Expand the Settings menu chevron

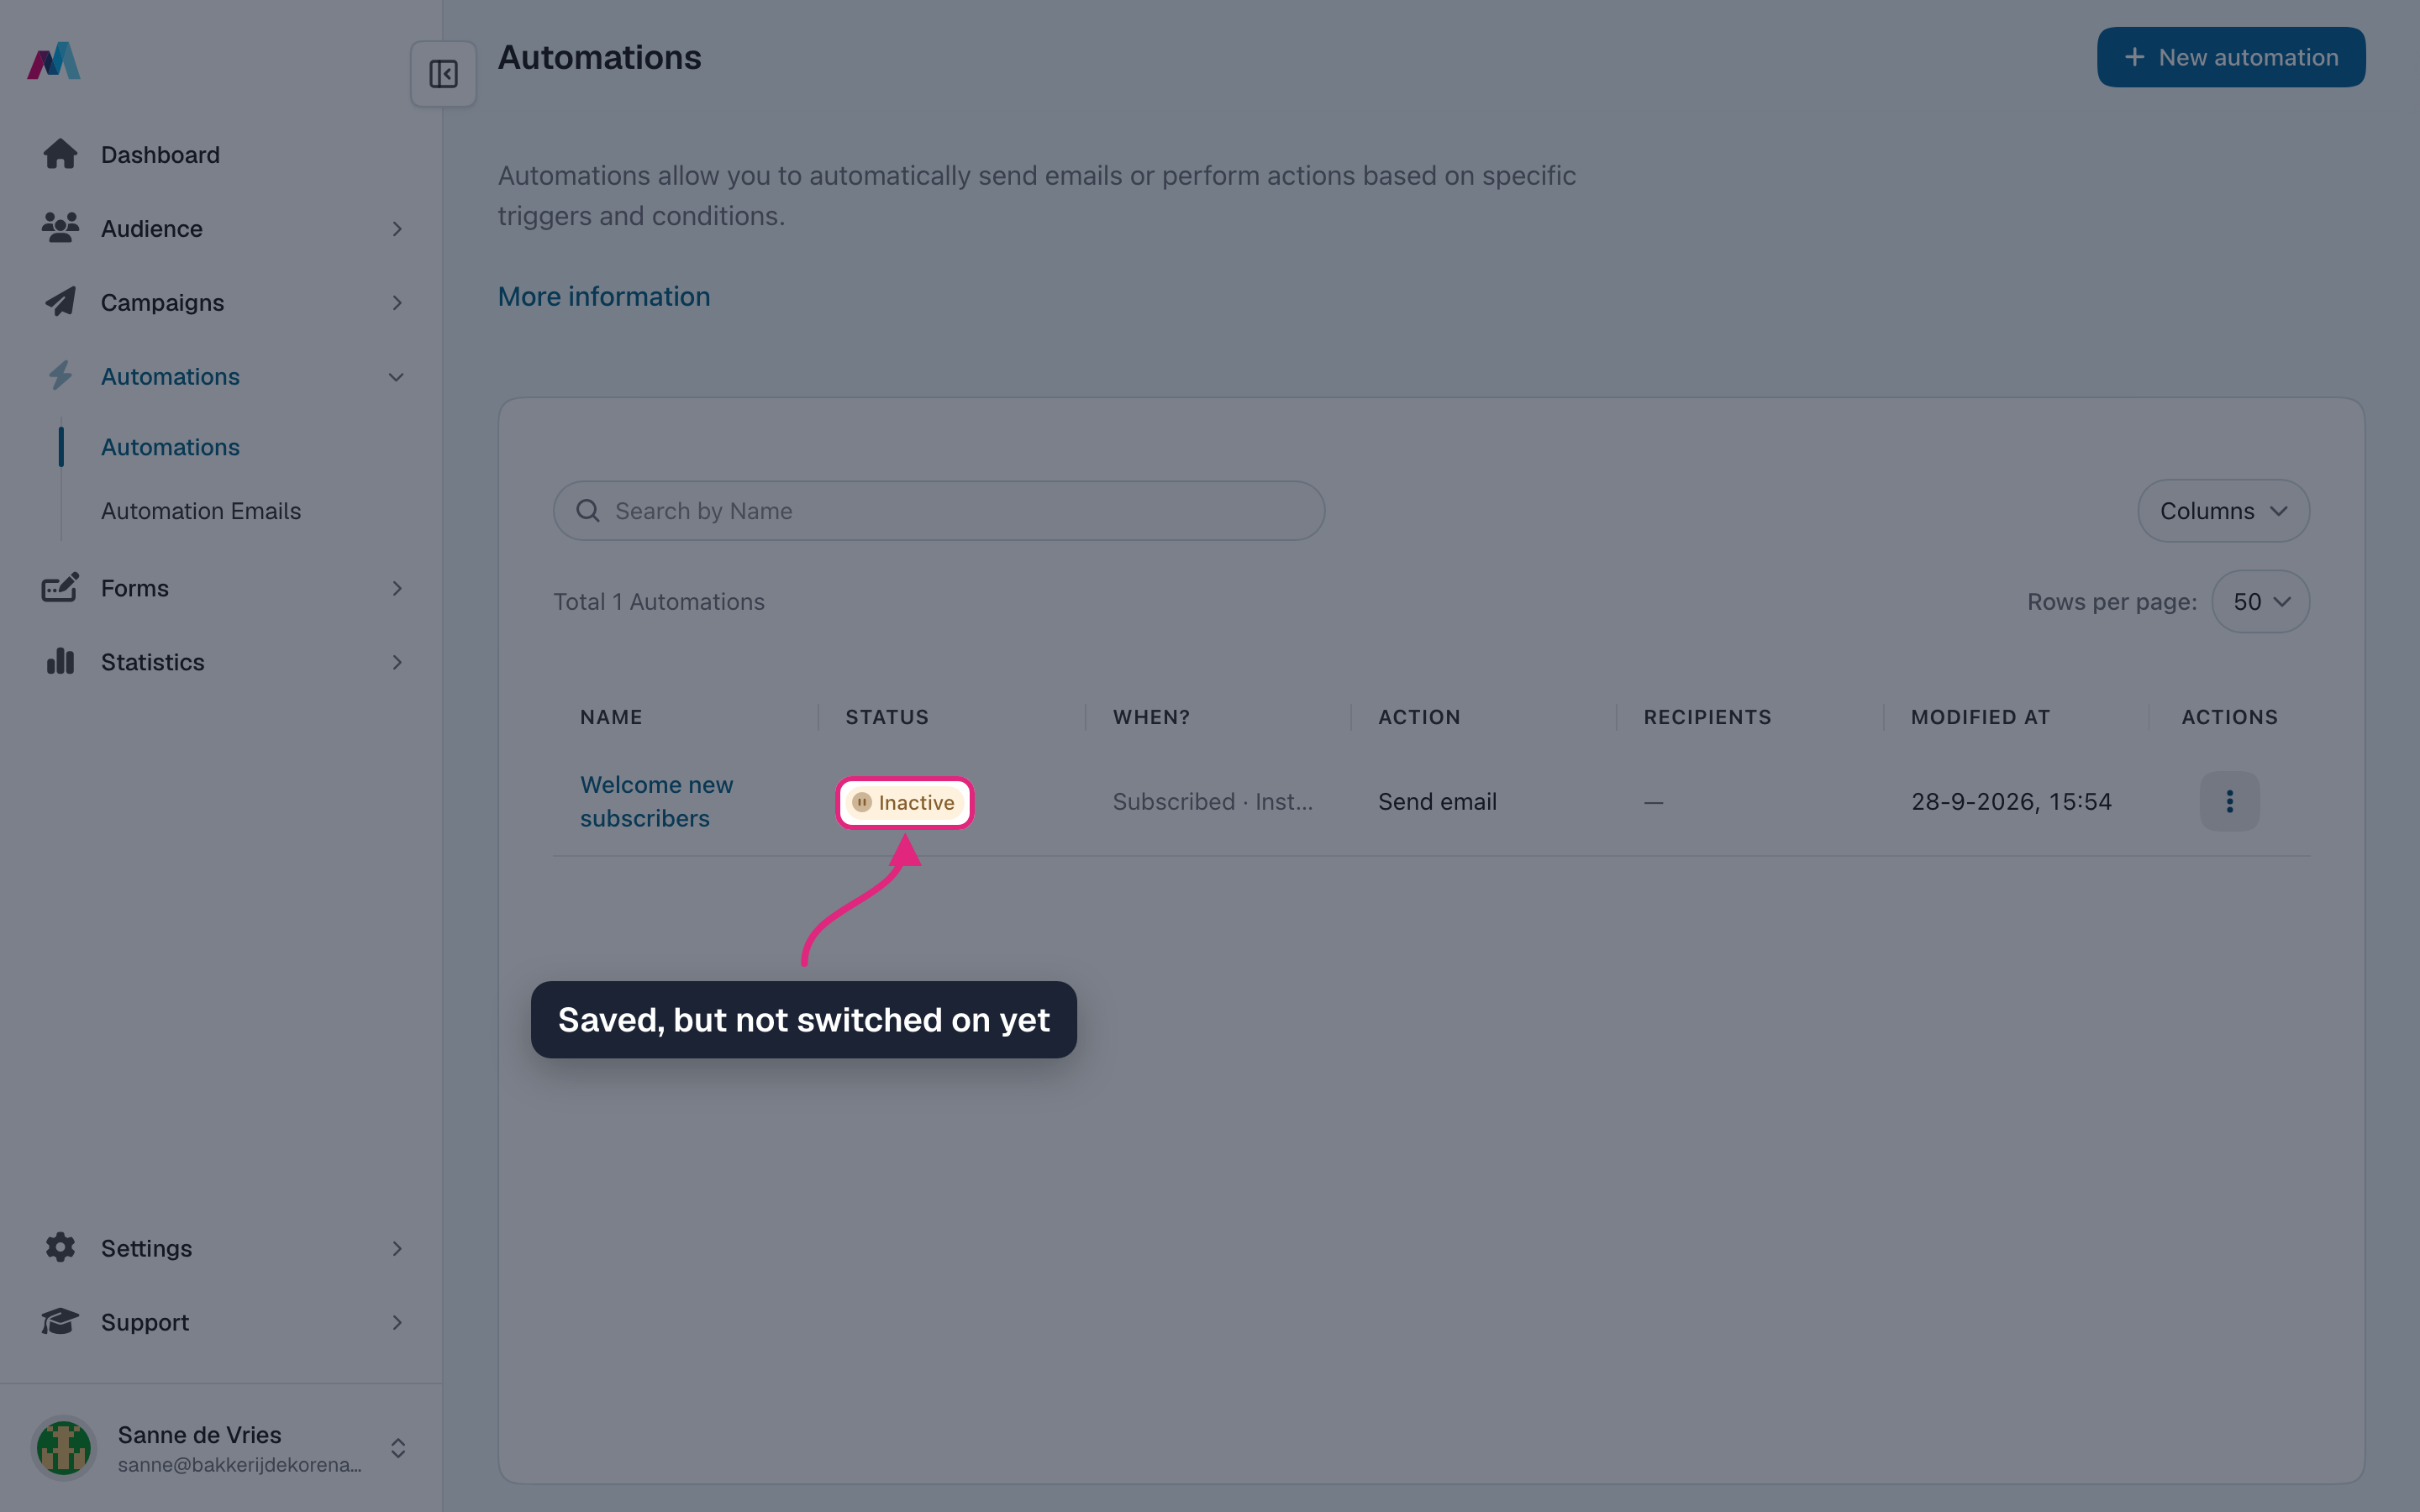(x=397, y=1249)
